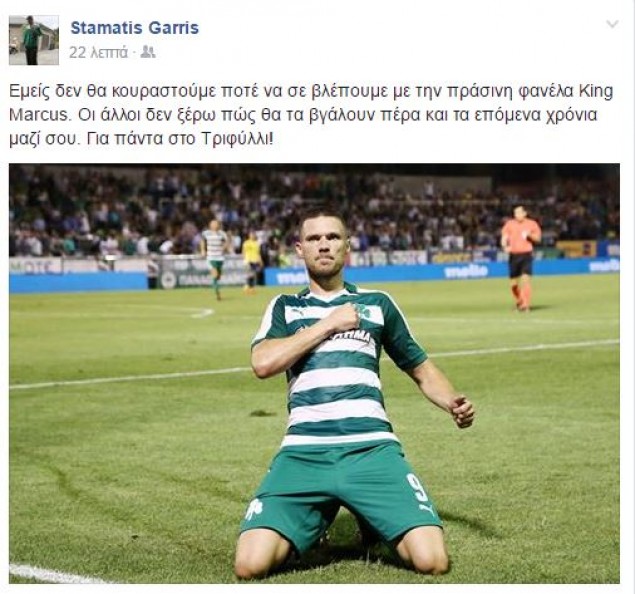The width and height of the screenshot is (635, 594).
Task: Click the club crest on the striped jersey
Action: 364,311
